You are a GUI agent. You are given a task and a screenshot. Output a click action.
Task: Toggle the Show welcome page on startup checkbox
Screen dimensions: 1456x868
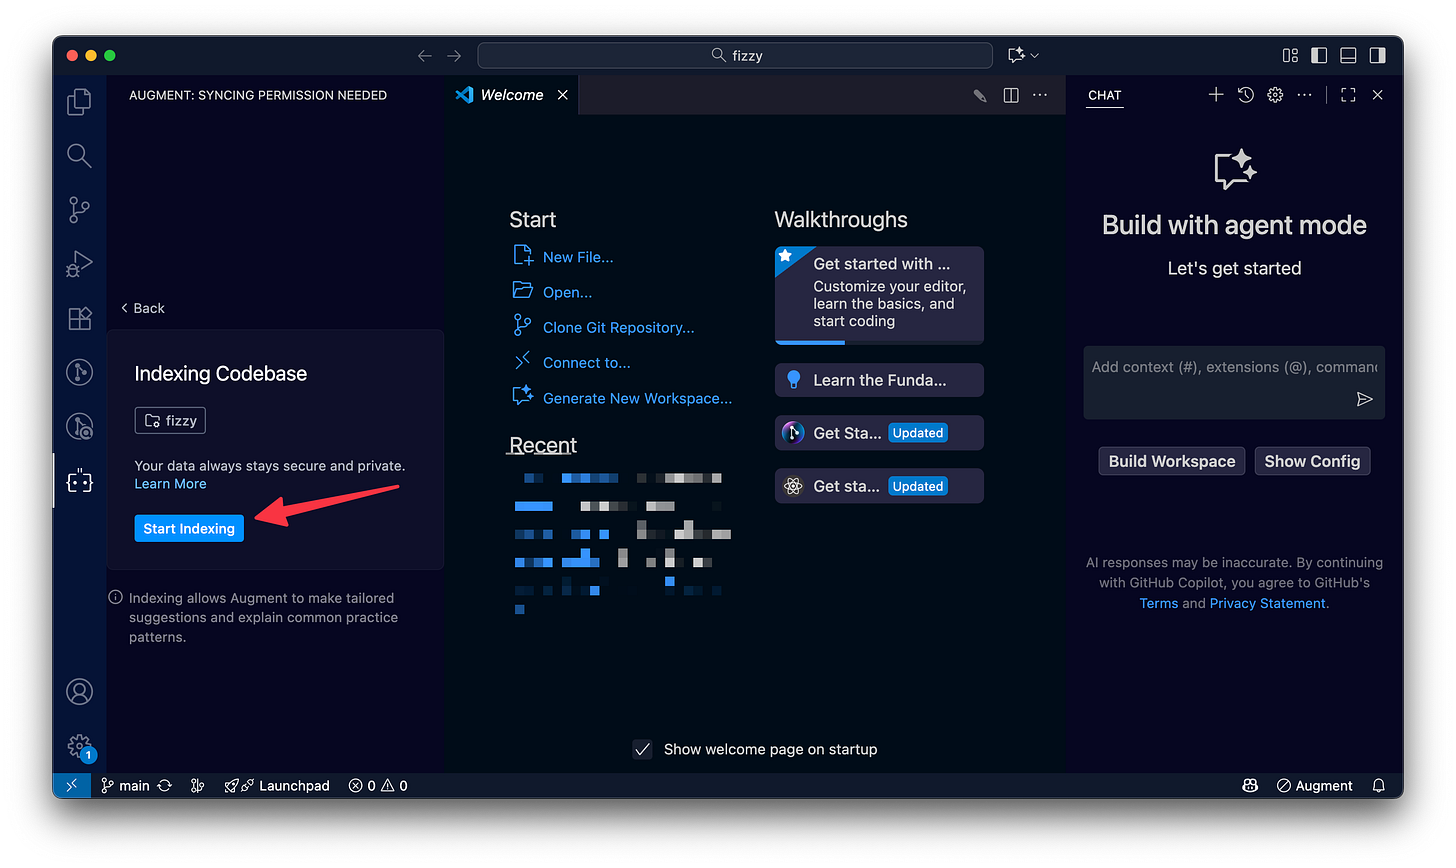(642, 749)
